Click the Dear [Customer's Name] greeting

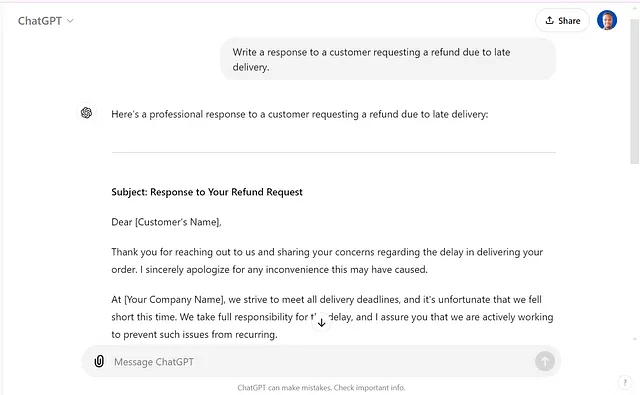point(166,222)
